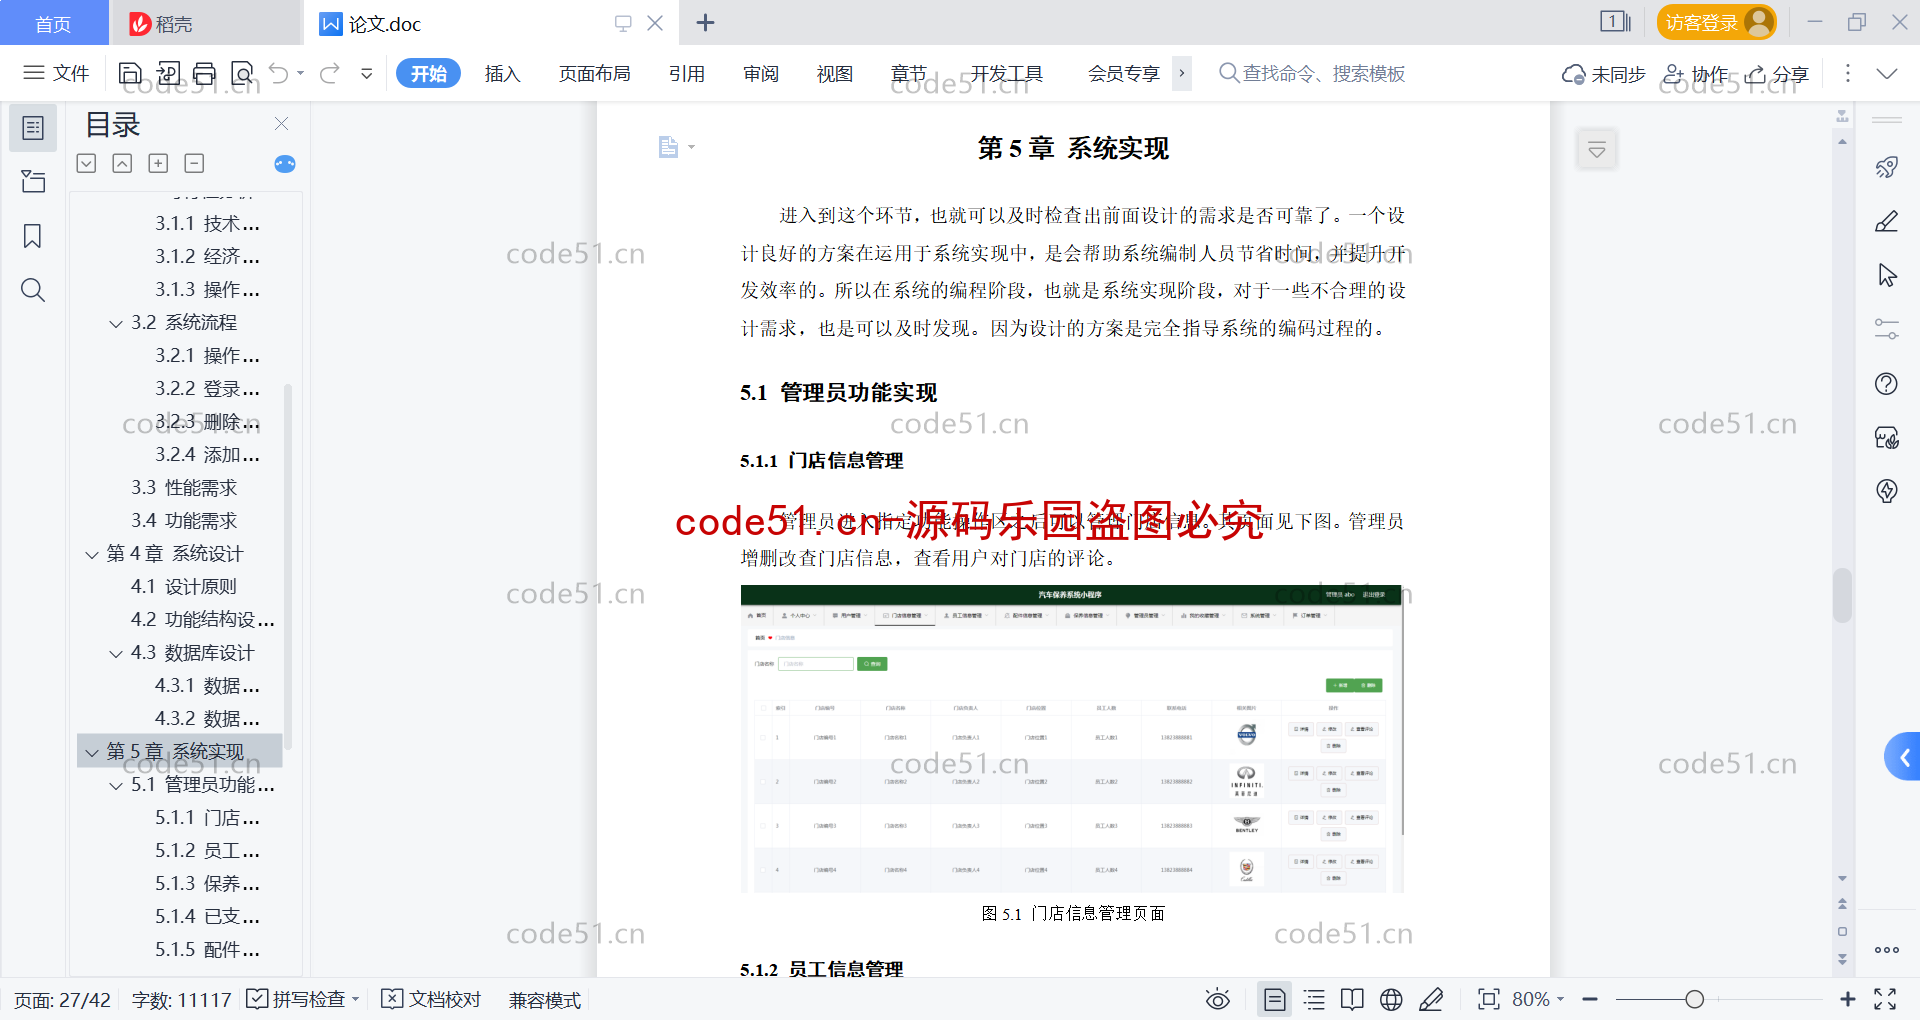Switch to the 页面布局 tab
Image resolution: width=1920 pixels, height=1020 pixels.
[x=594, y=73]
